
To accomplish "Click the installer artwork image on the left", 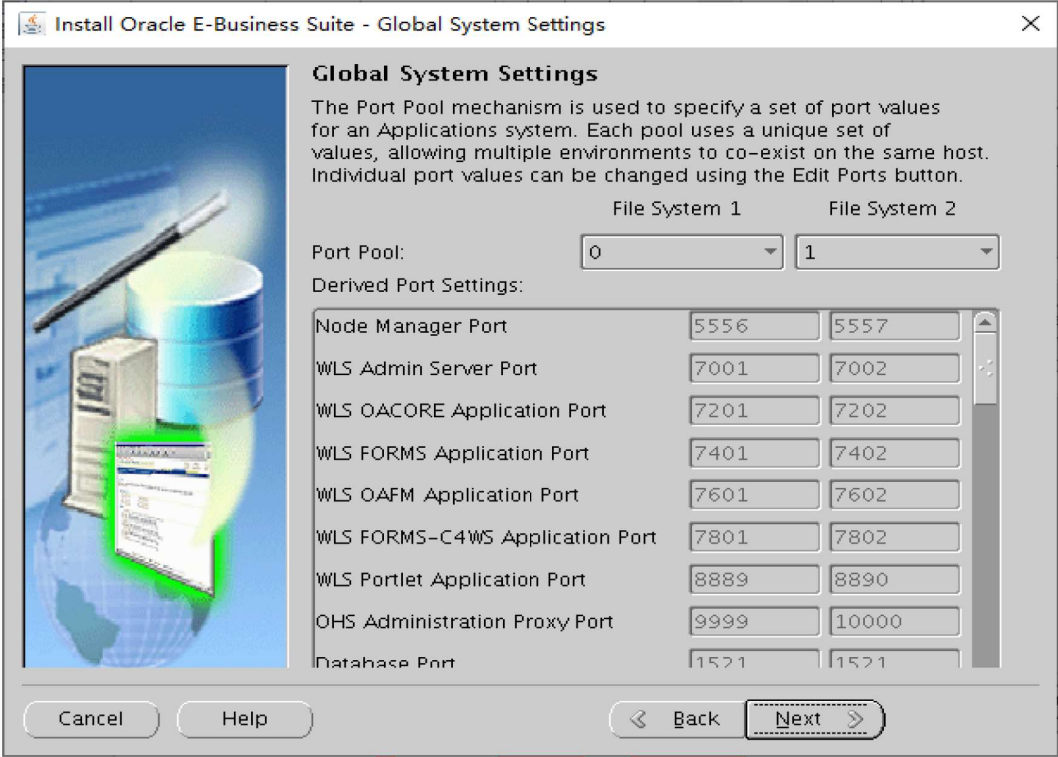I will tap(155, 366).
